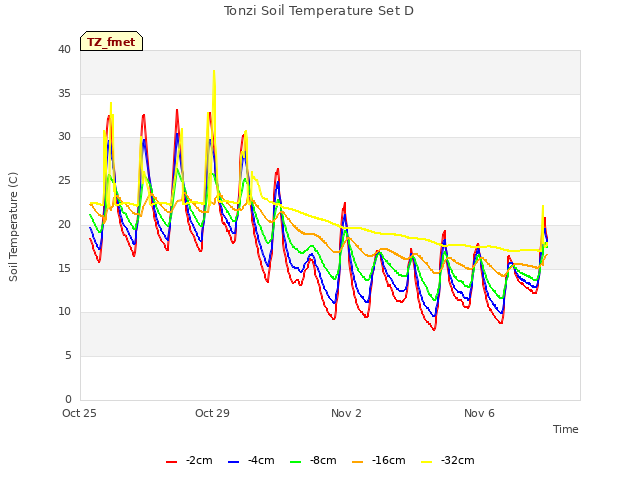This screenshot has width=640, height=480.
Task: Click the 5 y-axis tick label
Action: pos(68,356)
